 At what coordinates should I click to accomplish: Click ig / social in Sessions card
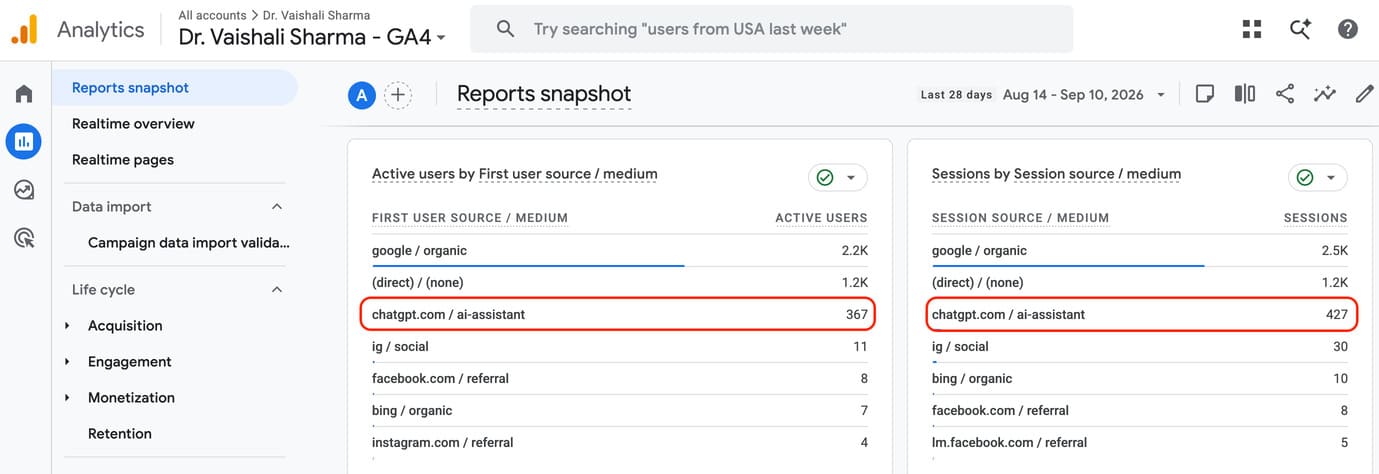(x=960, y=346)
